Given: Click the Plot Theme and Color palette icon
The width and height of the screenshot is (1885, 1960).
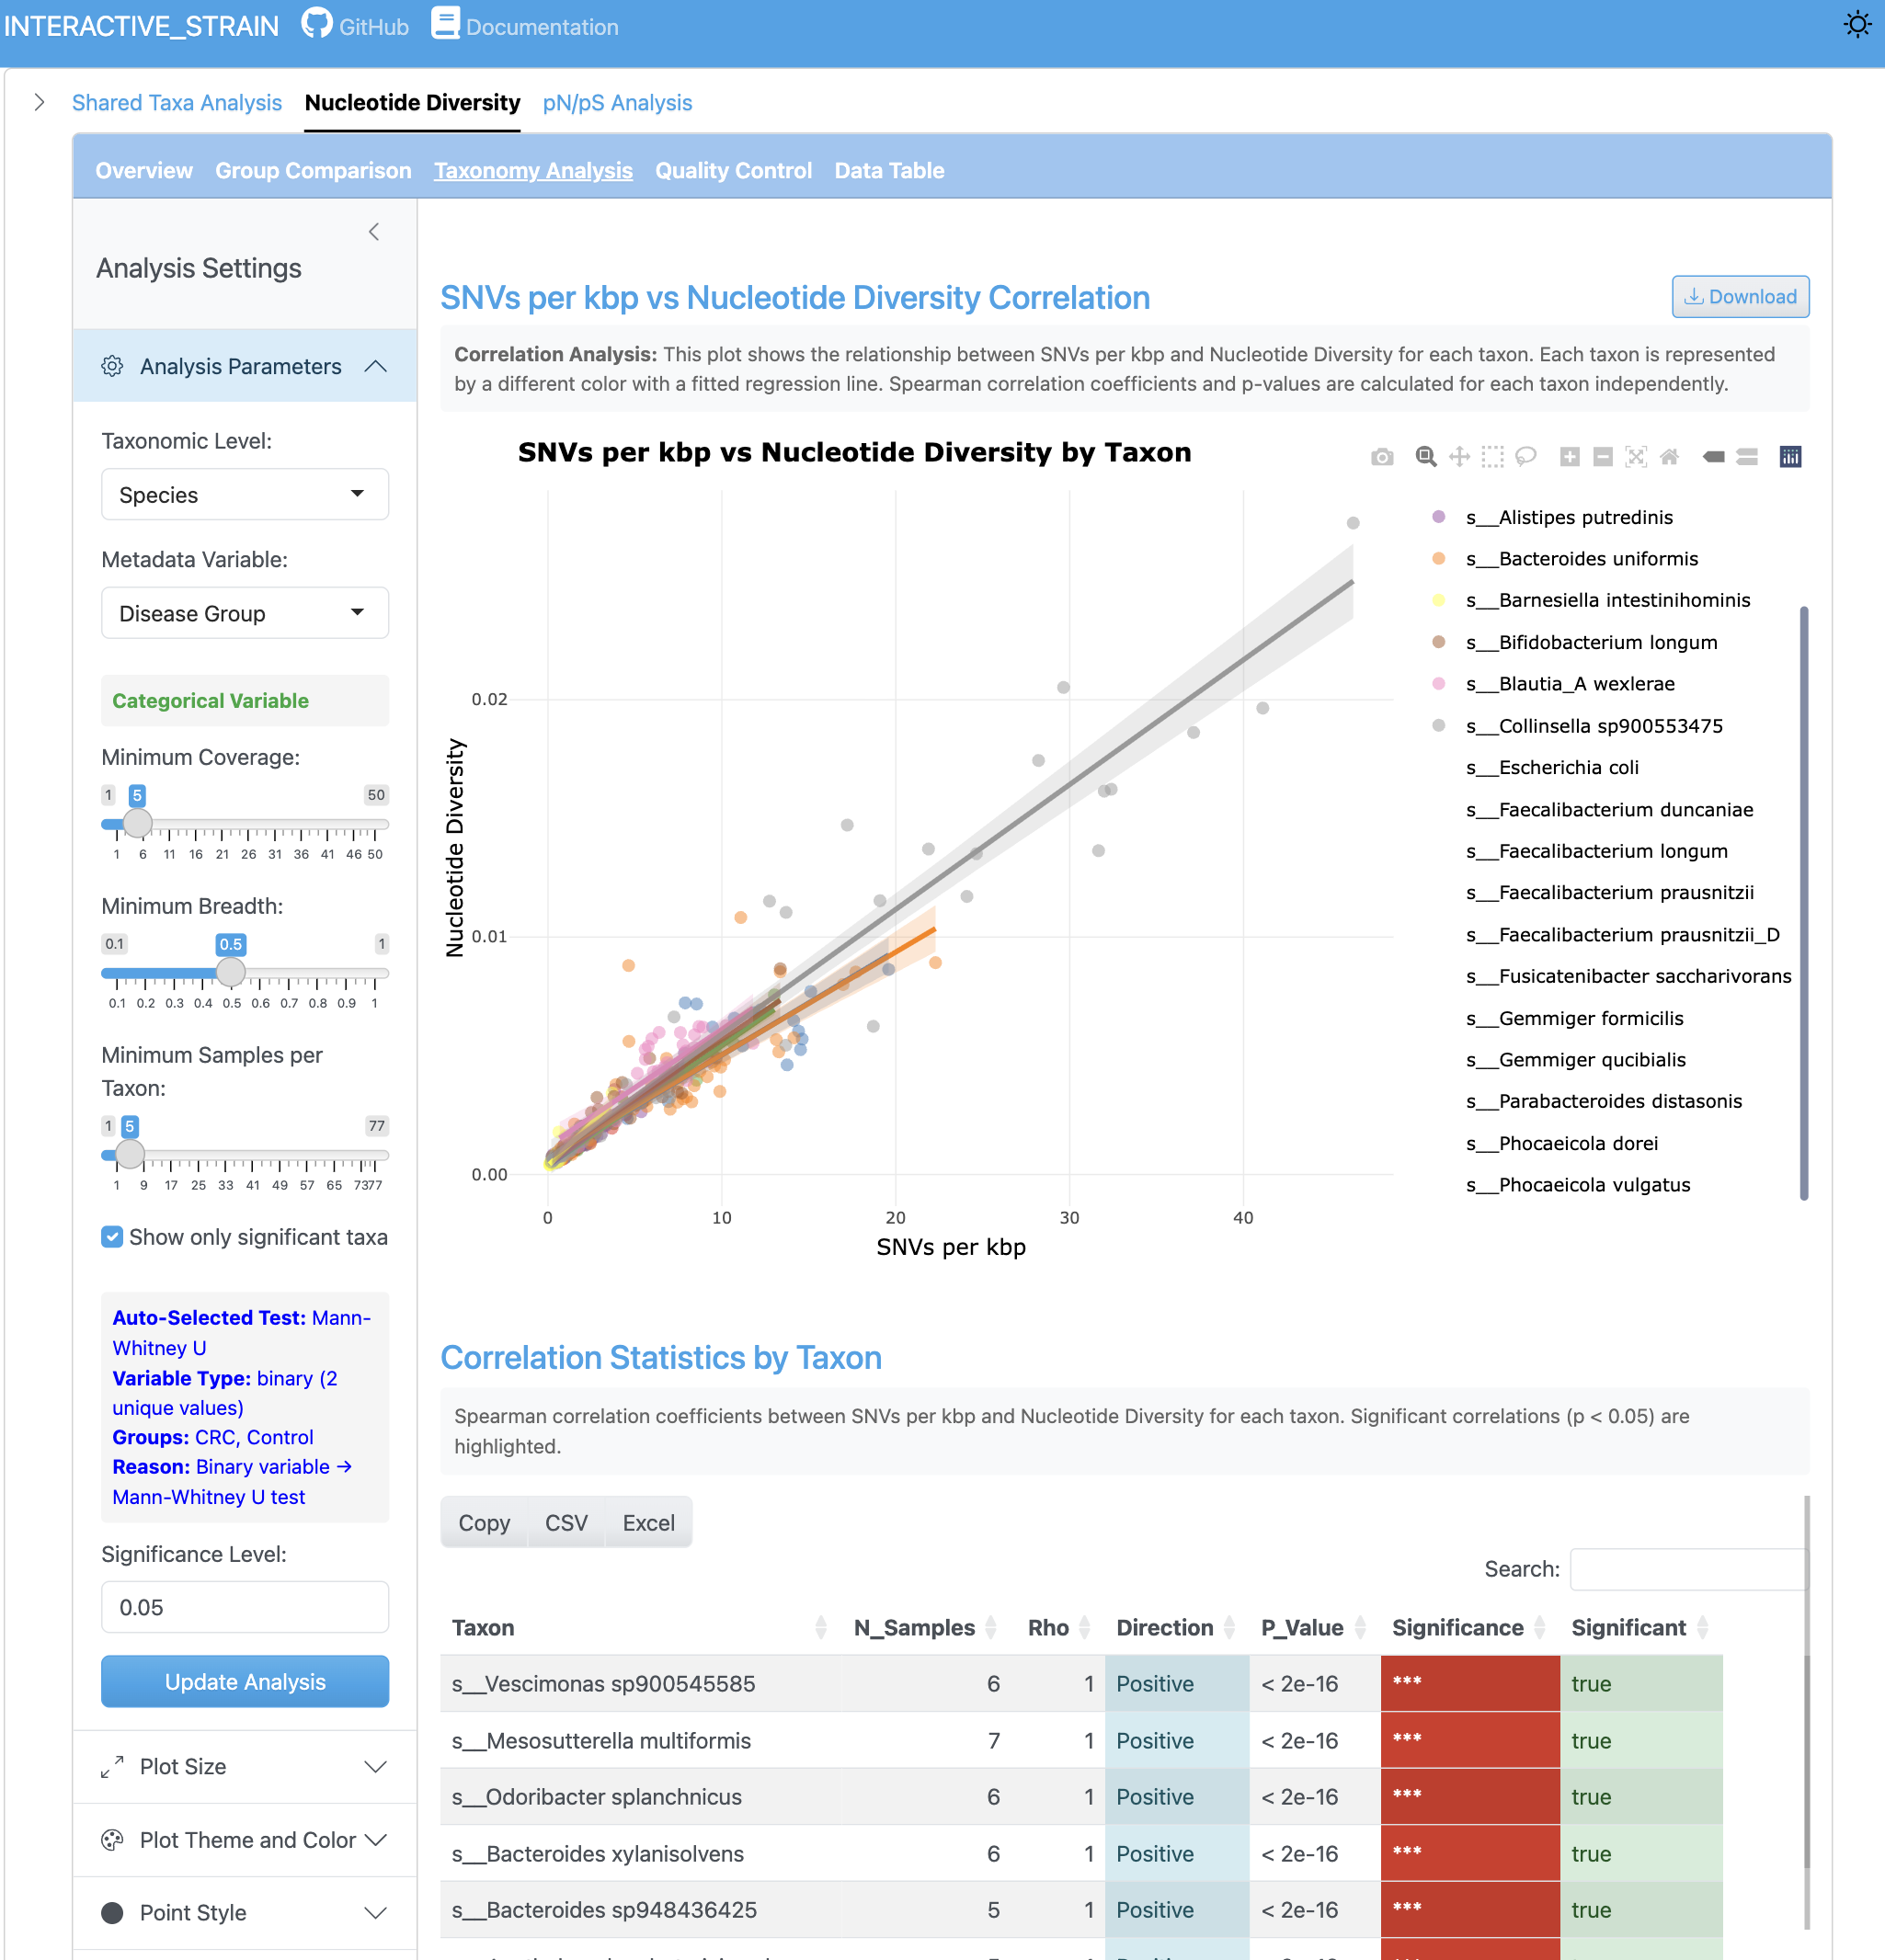Looking at the screenshot, I should pos(112,1840).
